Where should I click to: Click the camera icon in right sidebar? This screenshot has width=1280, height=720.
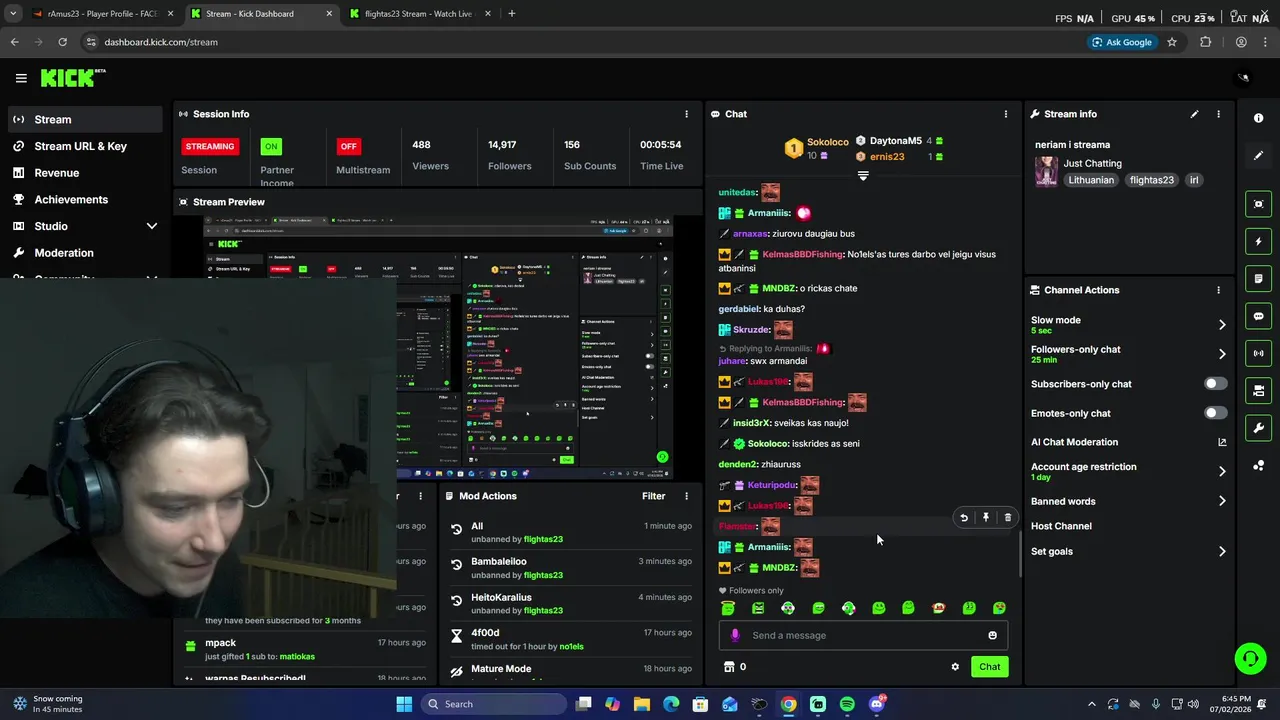[1258, 390]
